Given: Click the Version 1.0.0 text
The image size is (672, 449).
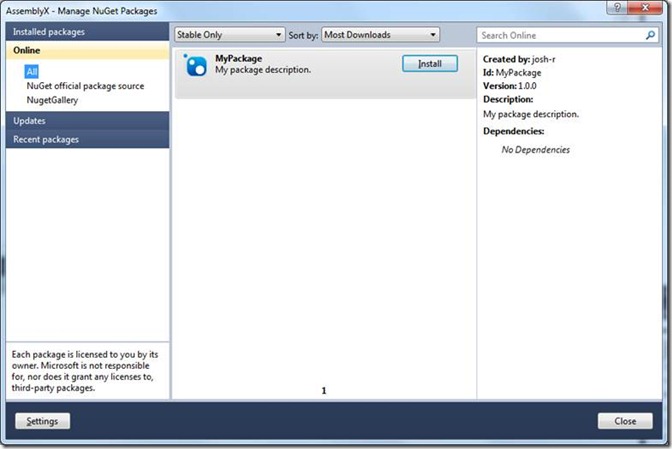Looking at the screenshot, I should click(x=510, y=86).
